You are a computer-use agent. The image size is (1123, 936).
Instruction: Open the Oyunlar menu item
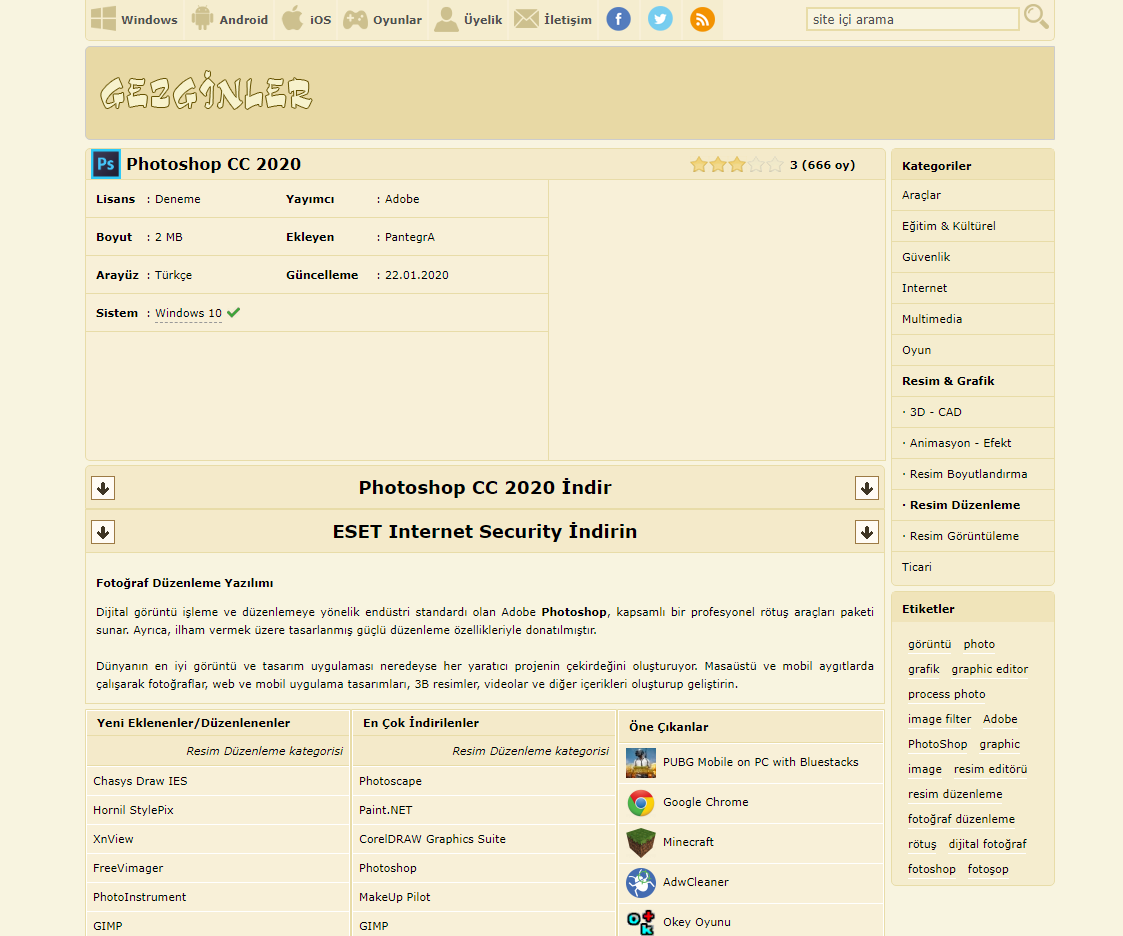[397, 20]
